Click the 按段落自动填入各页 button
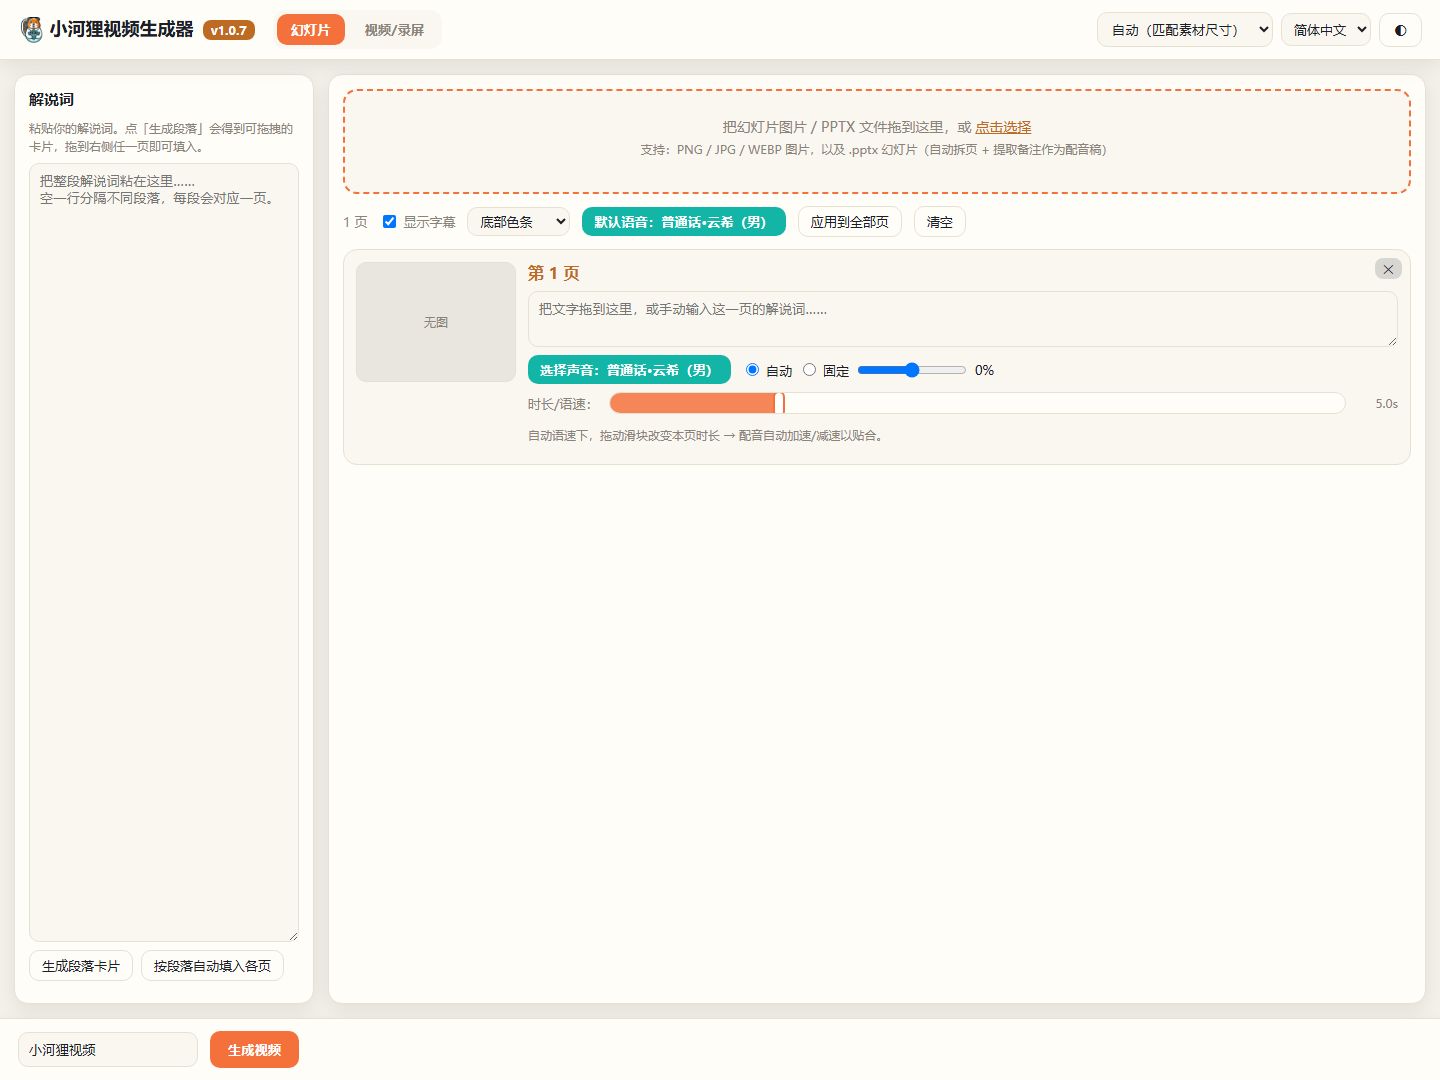 point(212,966)
